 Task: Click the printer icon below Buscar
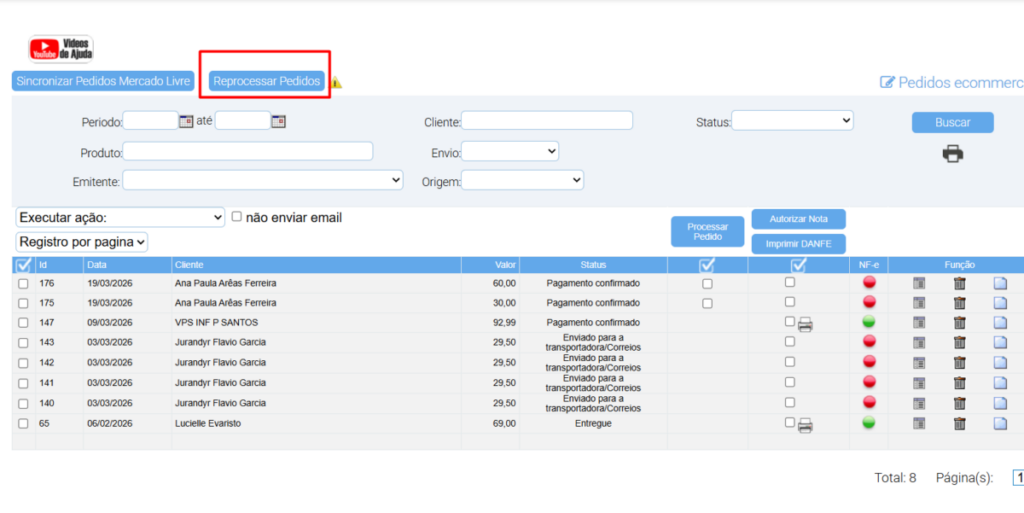click(x=952, y=154)
